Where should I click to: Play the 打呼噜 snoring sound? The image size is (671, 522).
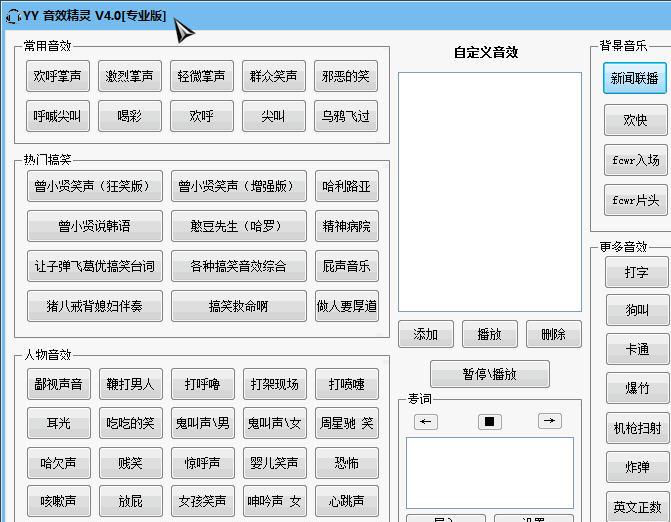point(202,384)
